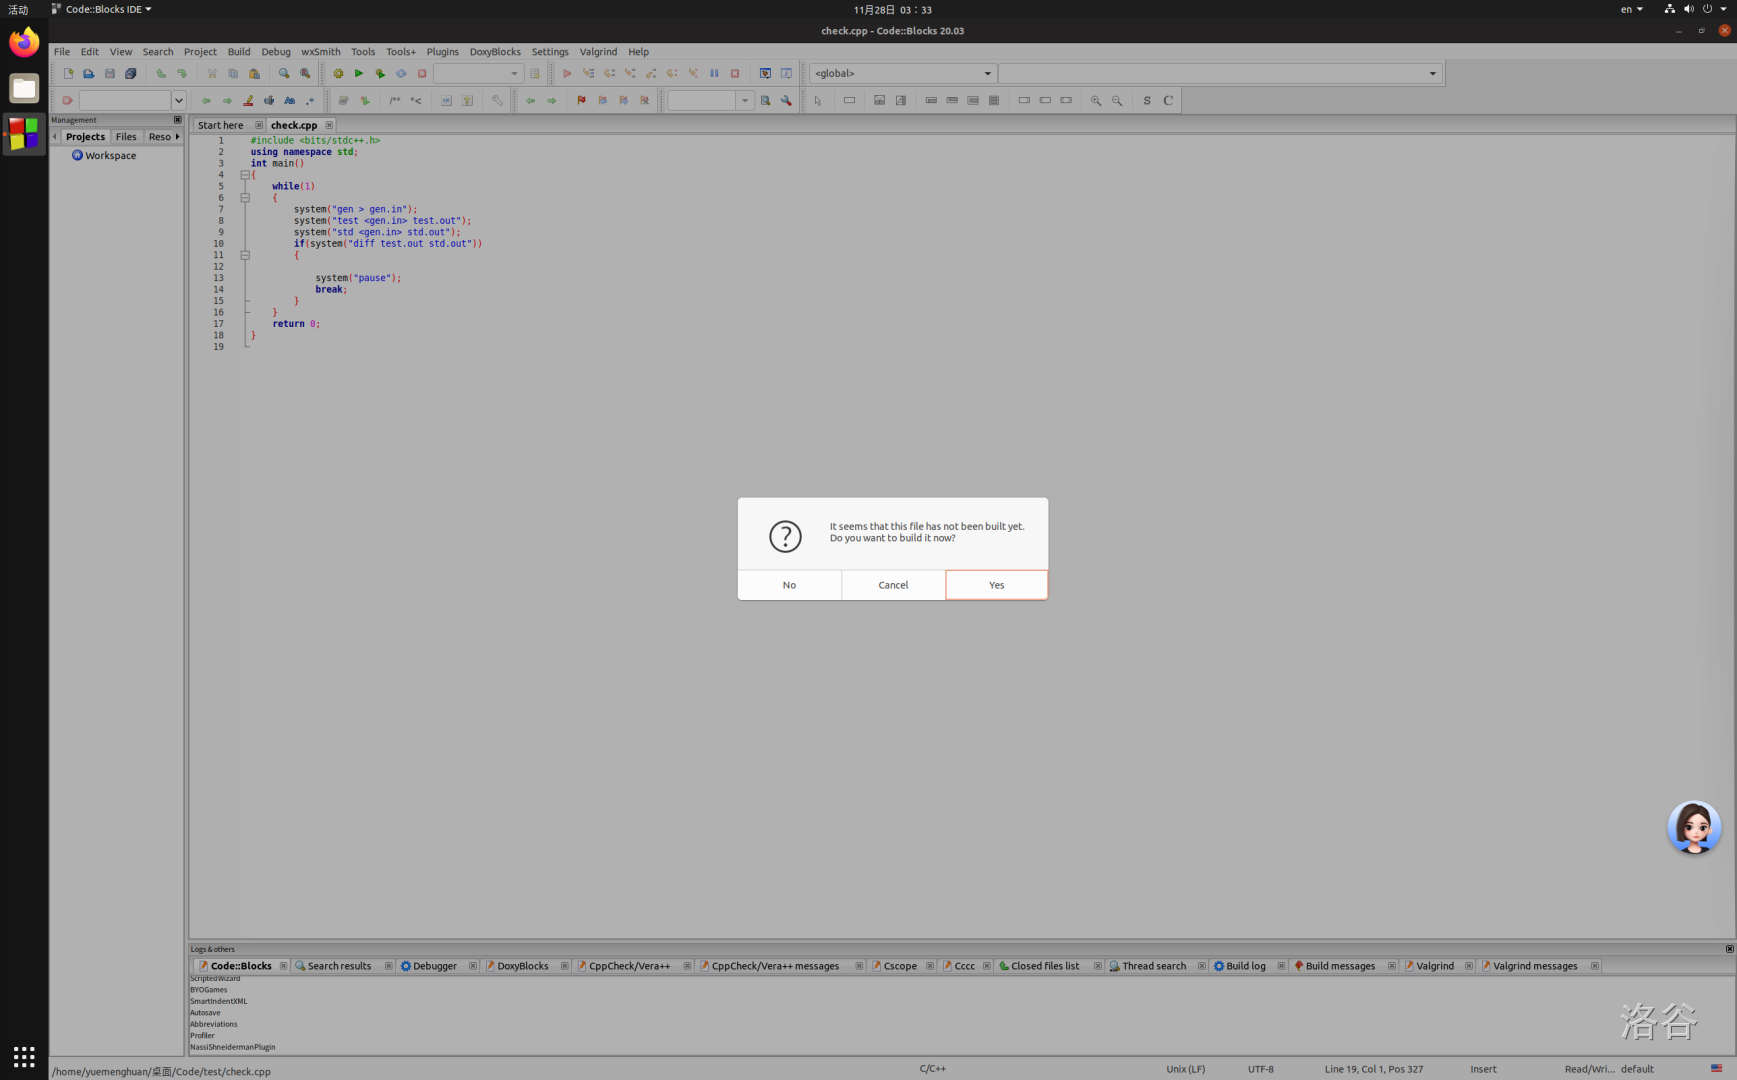
Task: Expand the empty function-list dropdown arrow
Action: 1432,74
